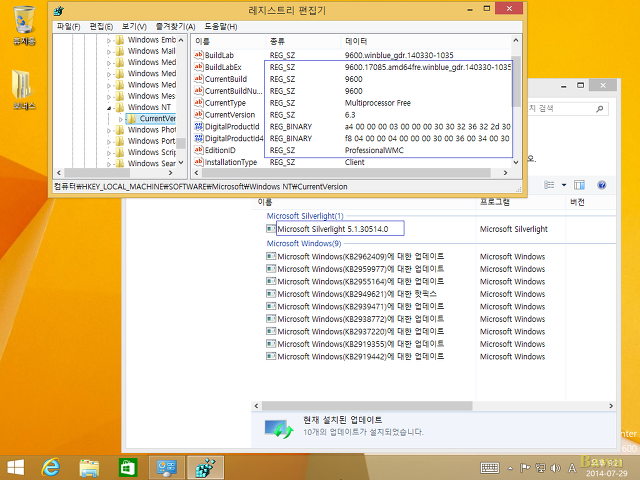Click the CurrentType string value icon
640x480 pixels.
(x=199, y=102)
